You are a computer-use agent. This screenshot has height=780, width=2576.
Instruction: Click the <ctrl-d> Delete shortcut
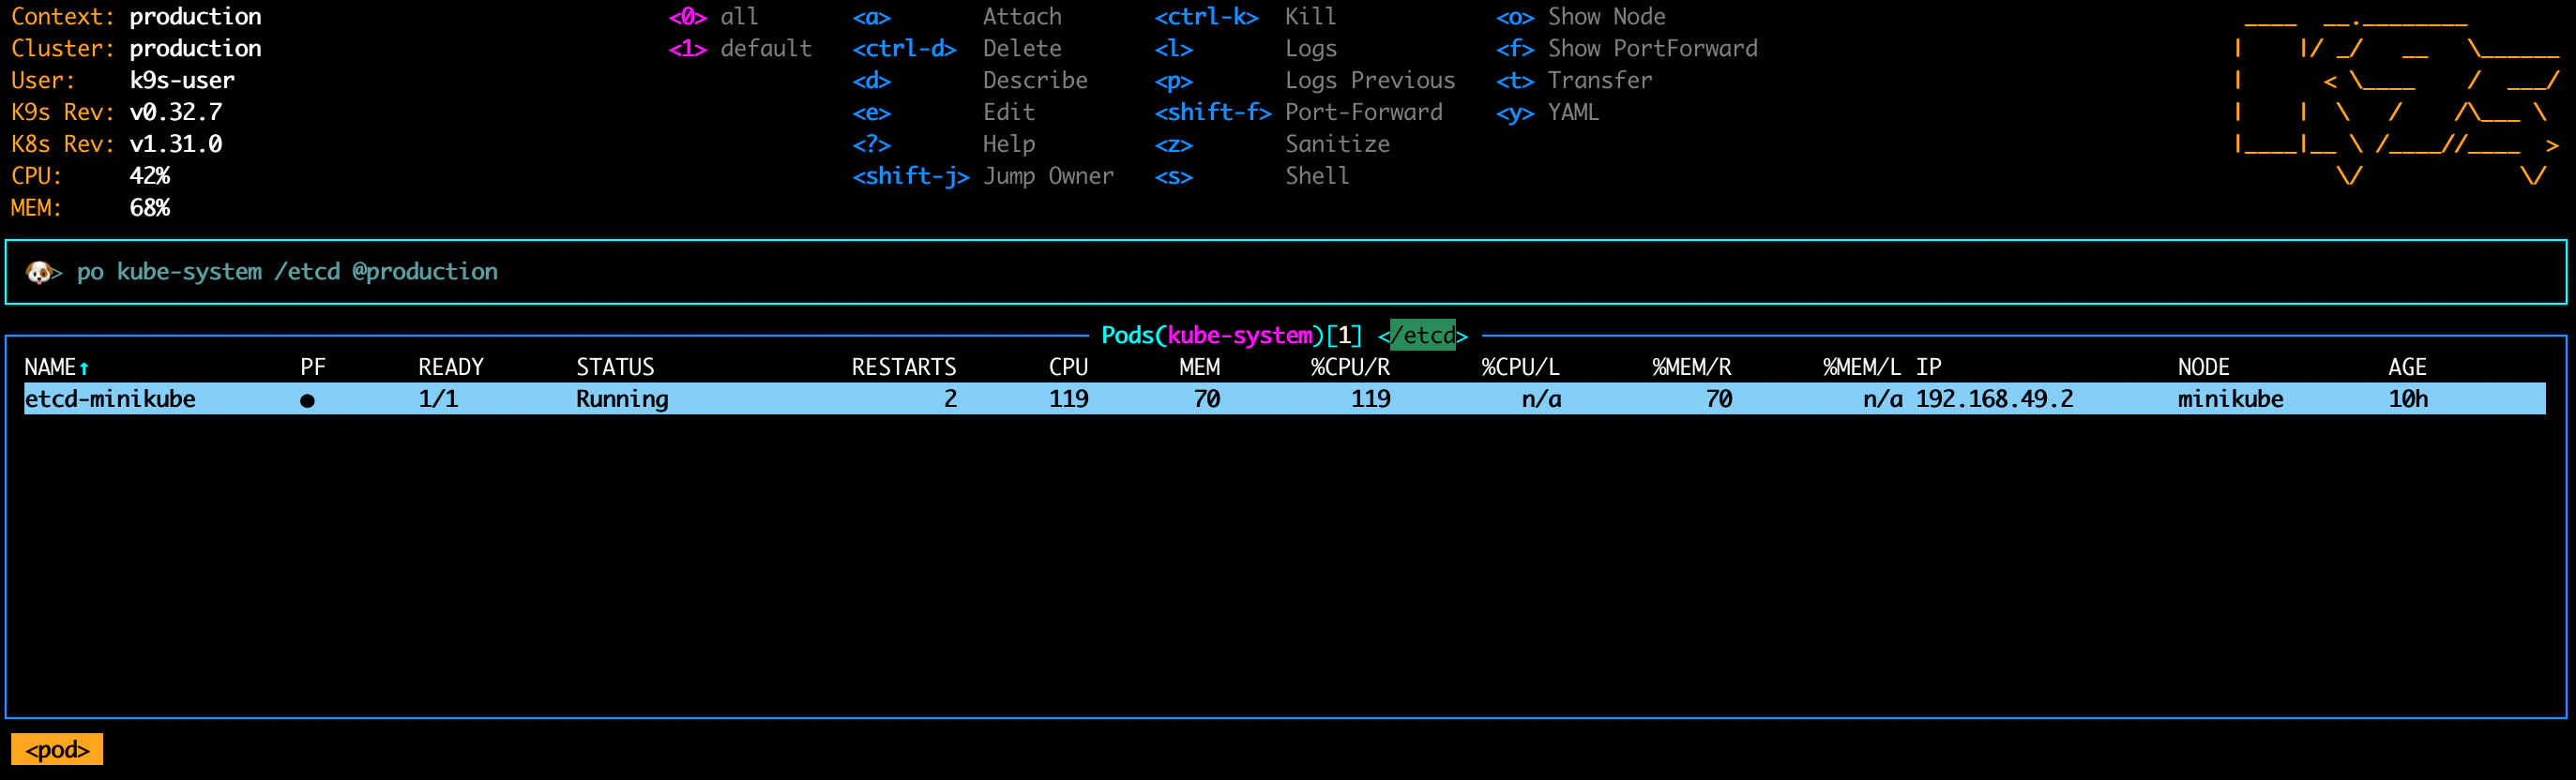pos(957,49)
